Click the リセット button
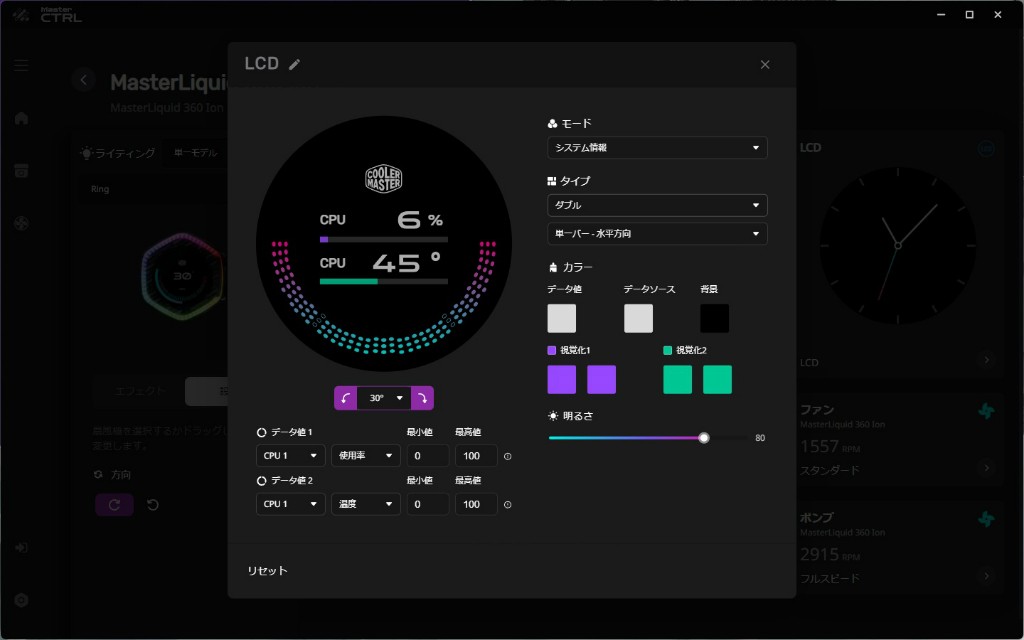Viewport: 1024px width, 640px height. 267,571
